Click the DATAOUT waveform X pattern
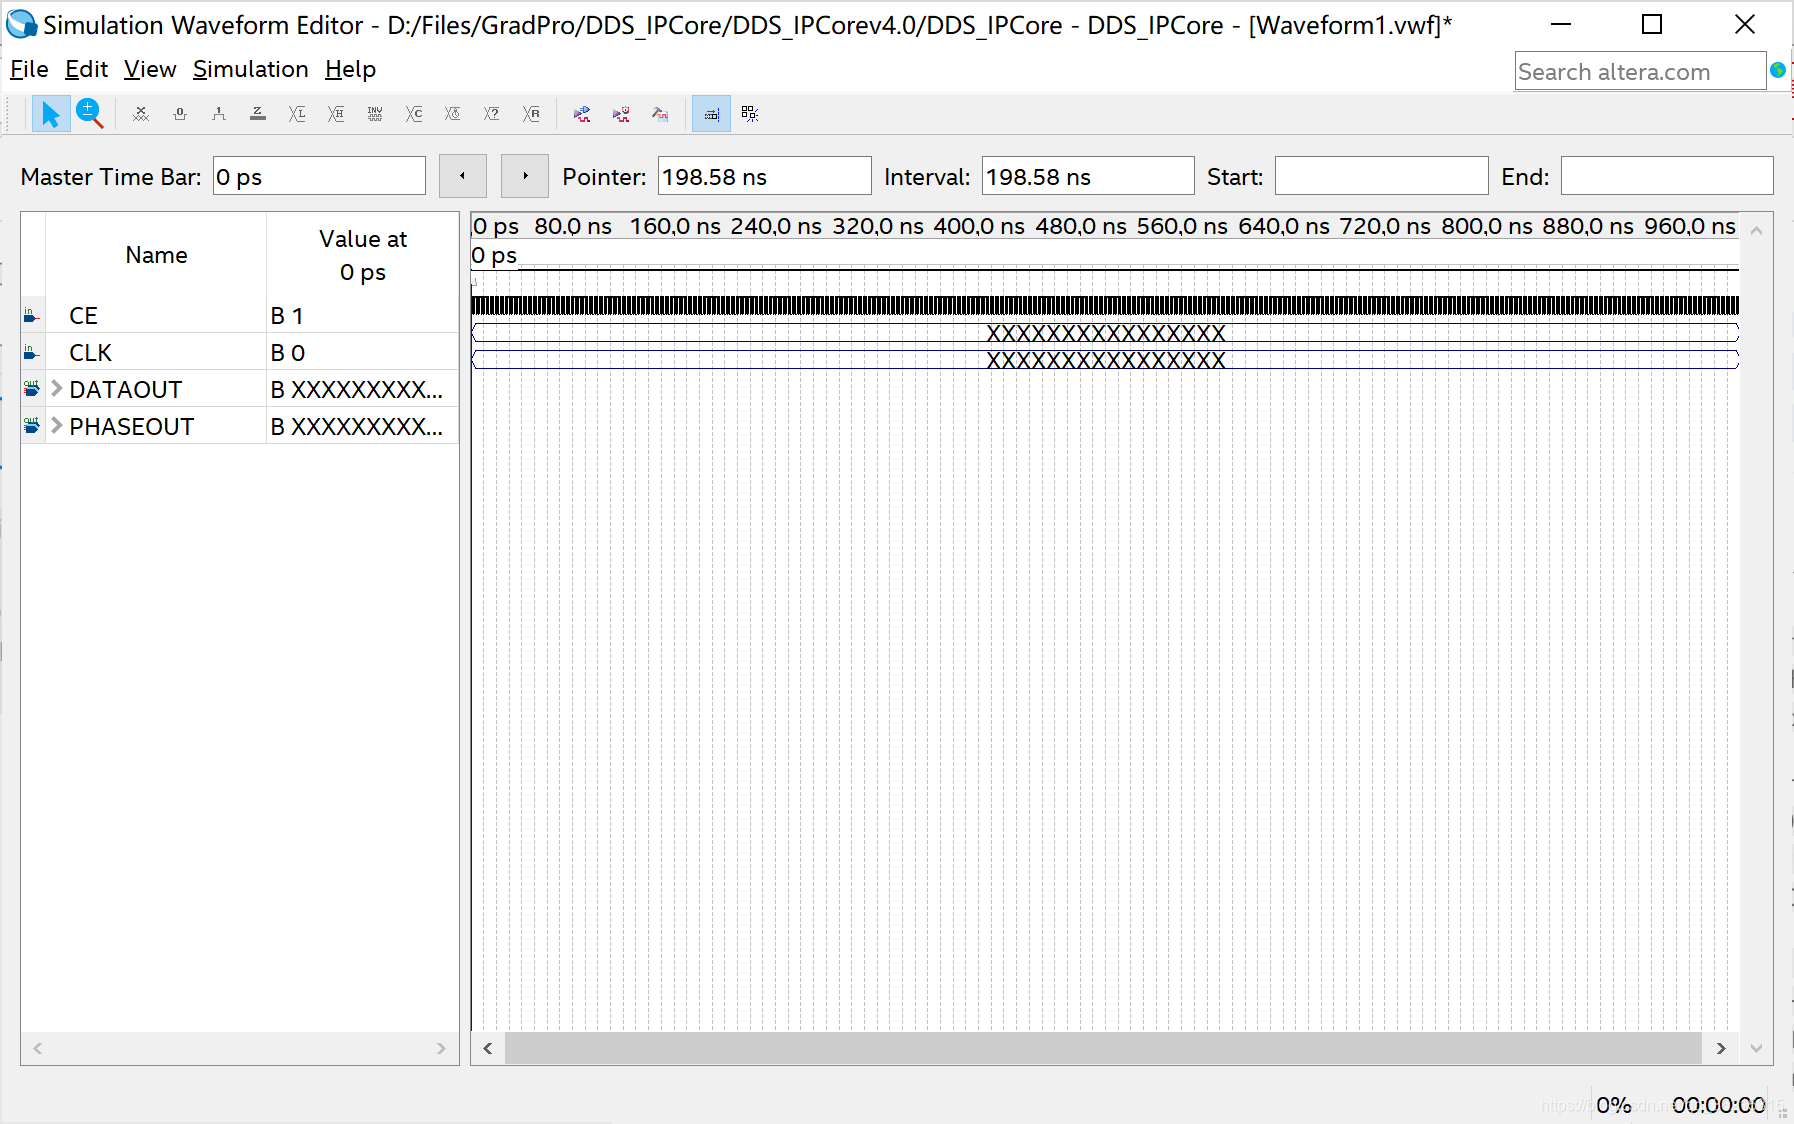This screenshot has width=1794, height=1124. 1106,333
